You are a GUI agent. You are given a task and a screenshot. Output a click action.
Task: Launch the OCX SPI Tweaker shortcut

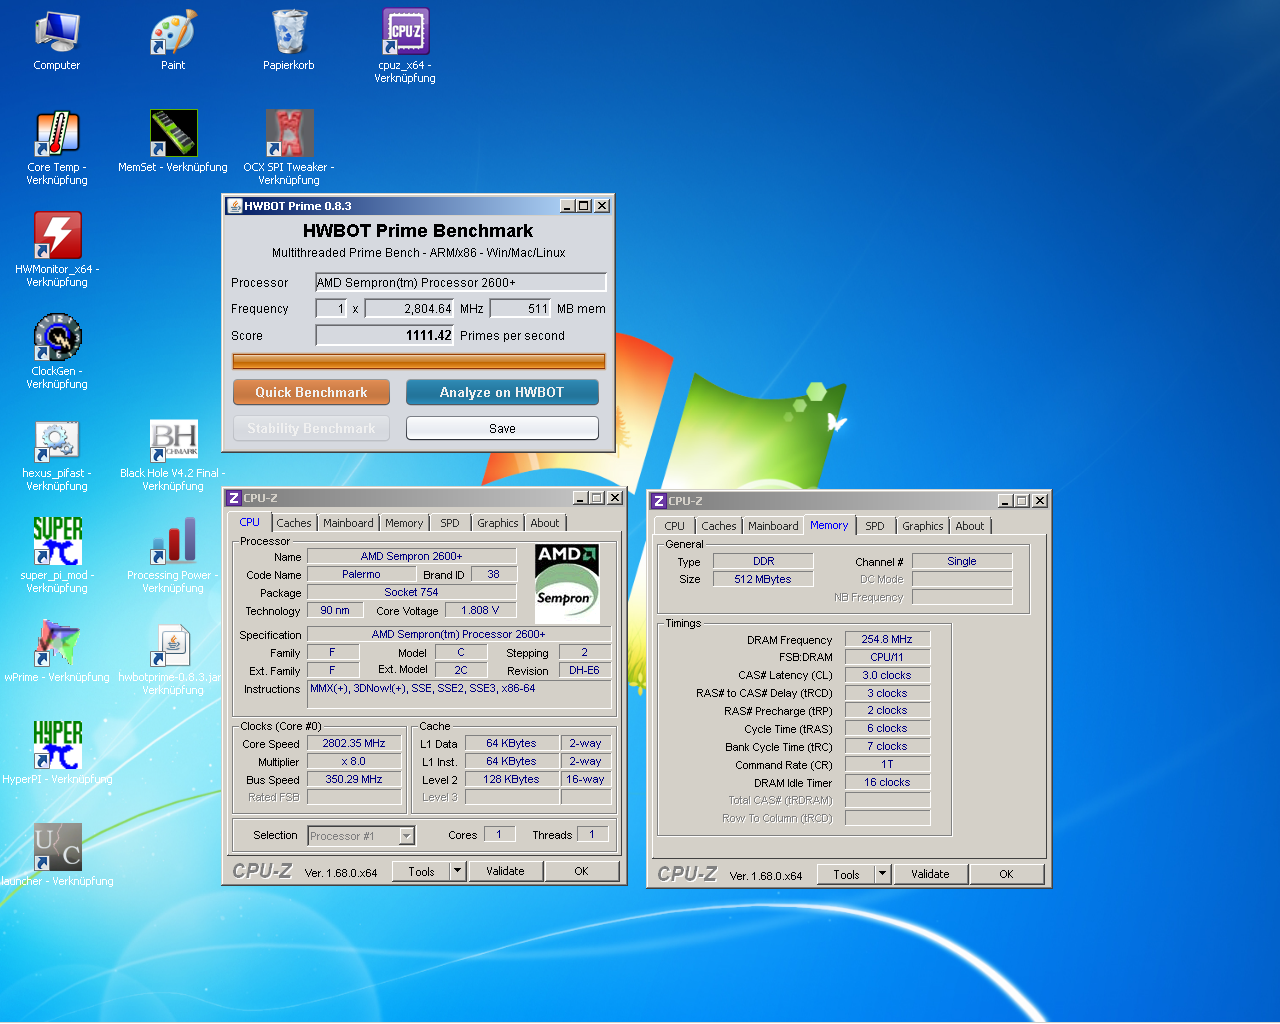pos(289,148)
